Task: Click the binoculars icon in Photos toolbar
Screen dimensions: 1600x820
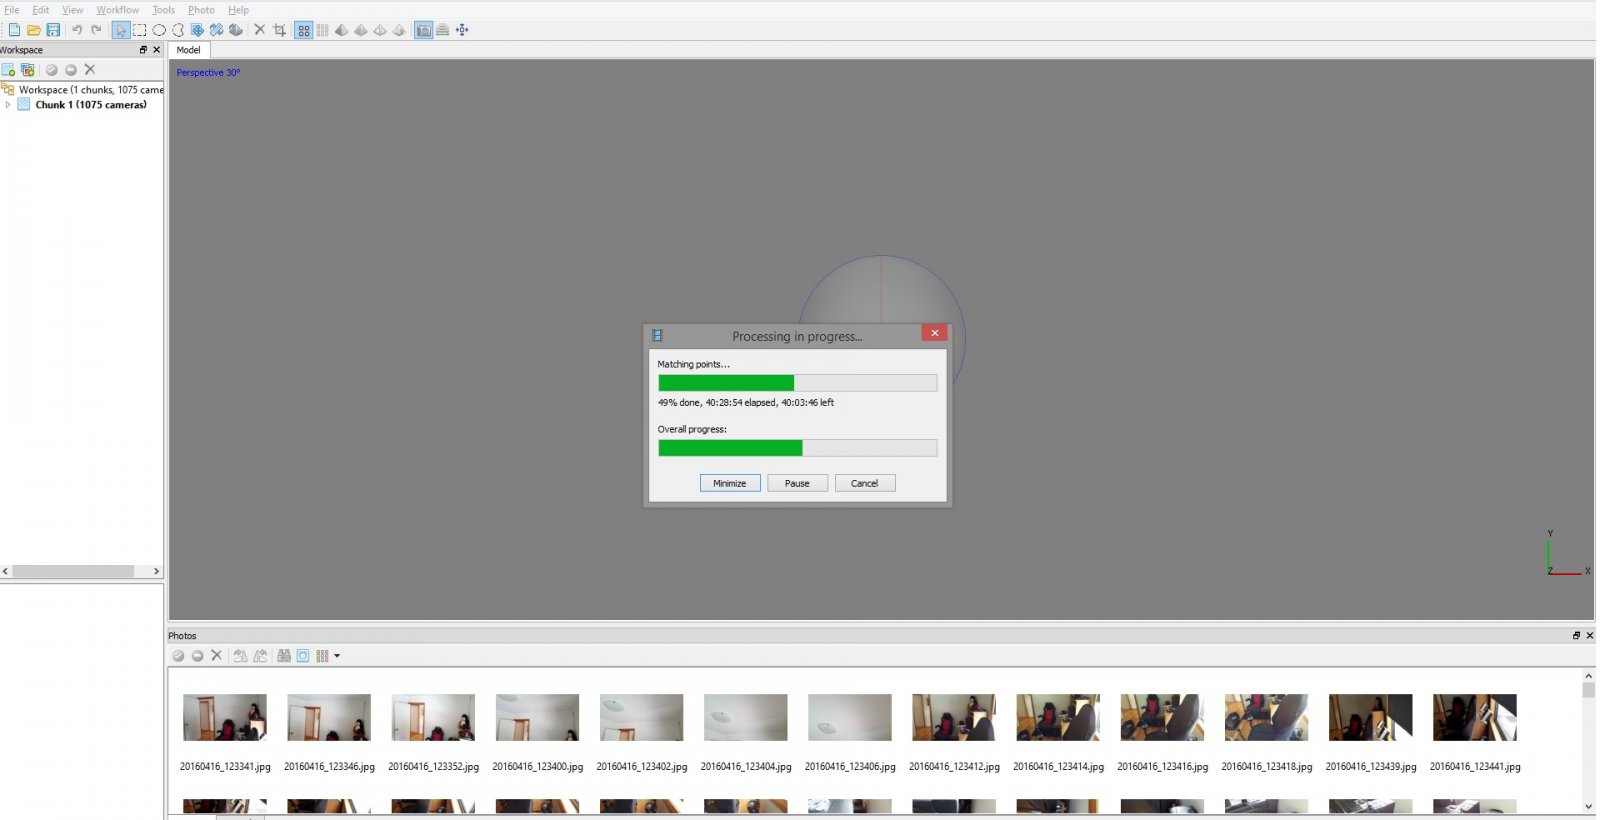Action: (x=284, y=656)
